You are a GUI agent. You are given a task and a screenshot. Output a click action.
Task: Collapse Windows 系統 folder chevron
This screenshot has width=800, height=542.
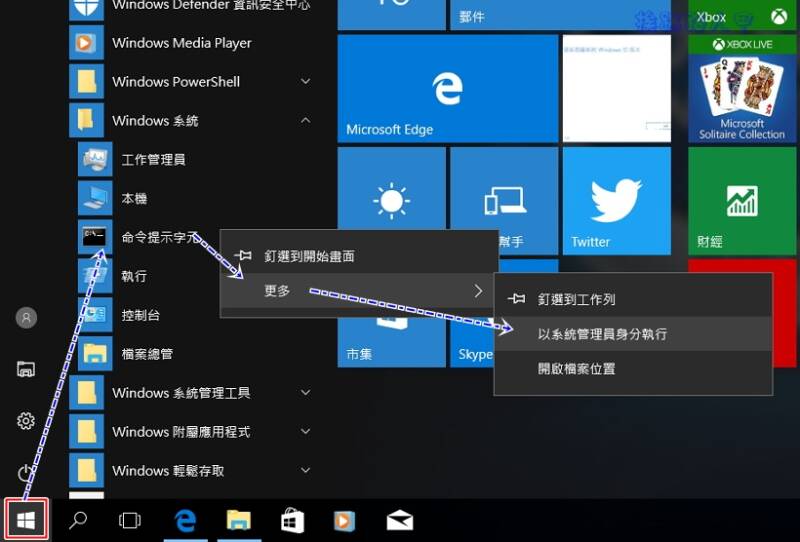(x=305, y=120)
